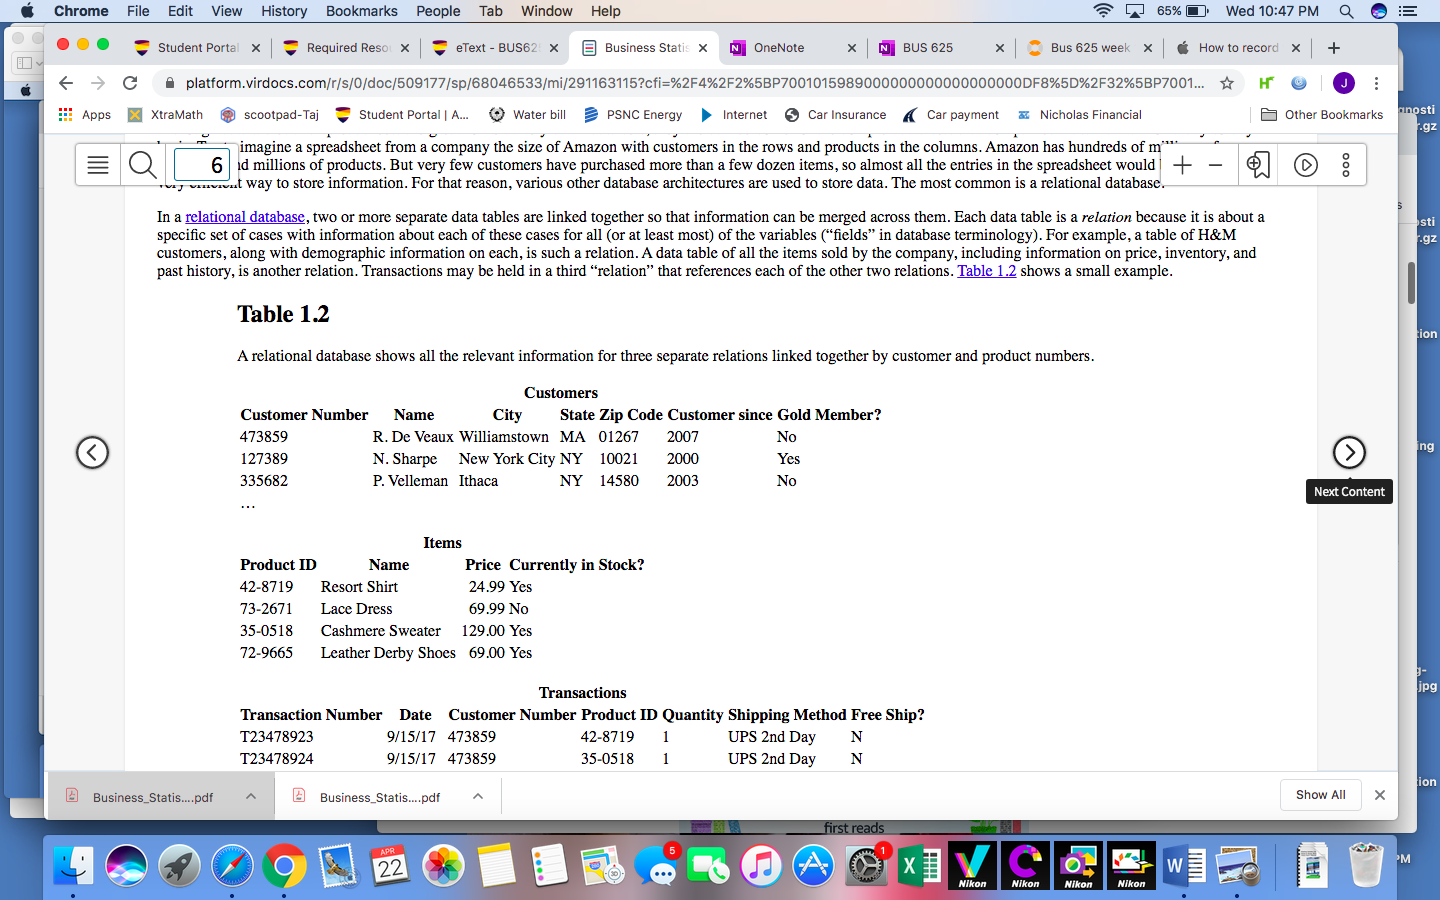Click the page number field showing 6
Screen dimensions: 1440x900
tap(202, 165)
